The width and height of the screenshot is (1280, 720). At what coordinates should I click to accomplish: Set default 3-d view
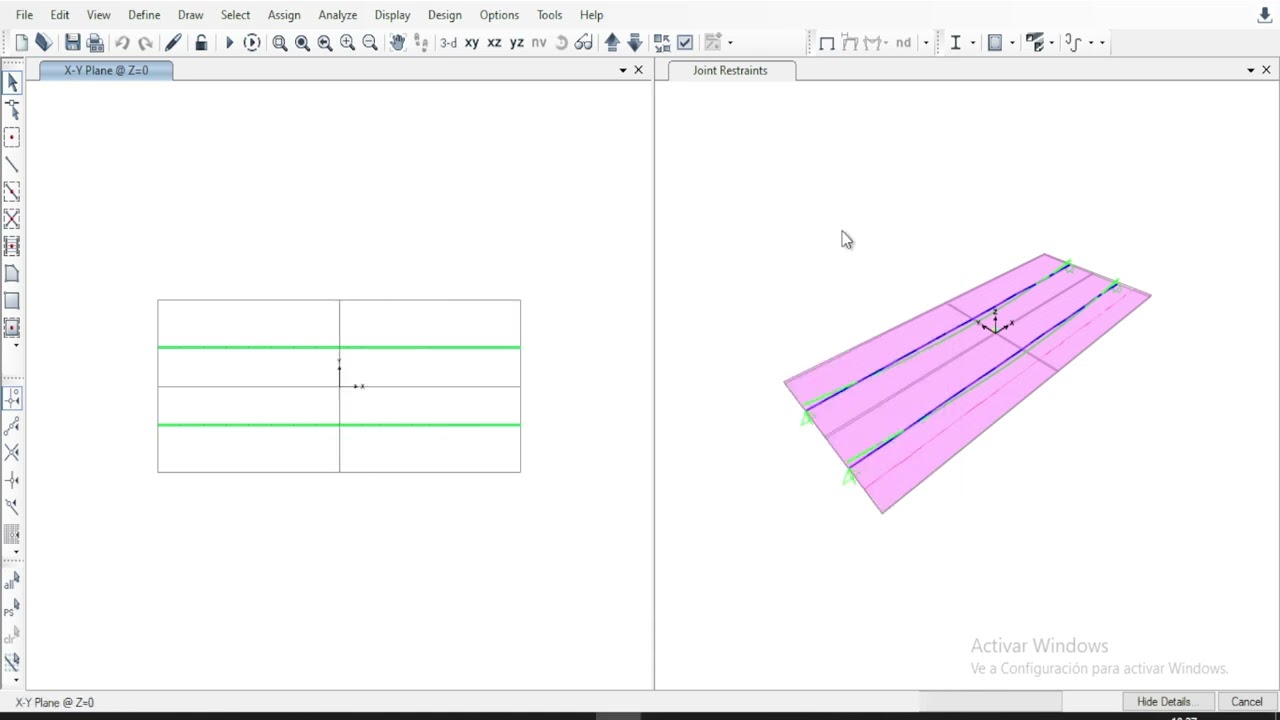(448, 42)
